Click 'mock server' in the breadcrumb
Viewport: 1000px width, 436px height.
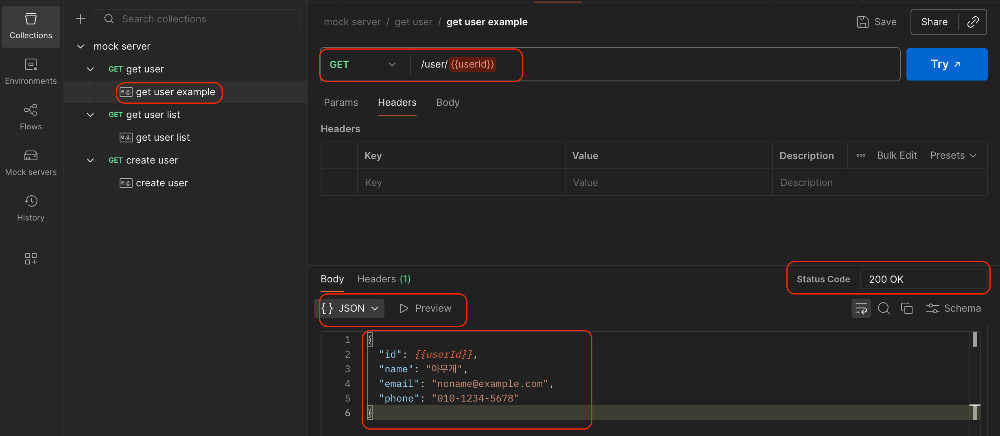click(x=352, y=22)
